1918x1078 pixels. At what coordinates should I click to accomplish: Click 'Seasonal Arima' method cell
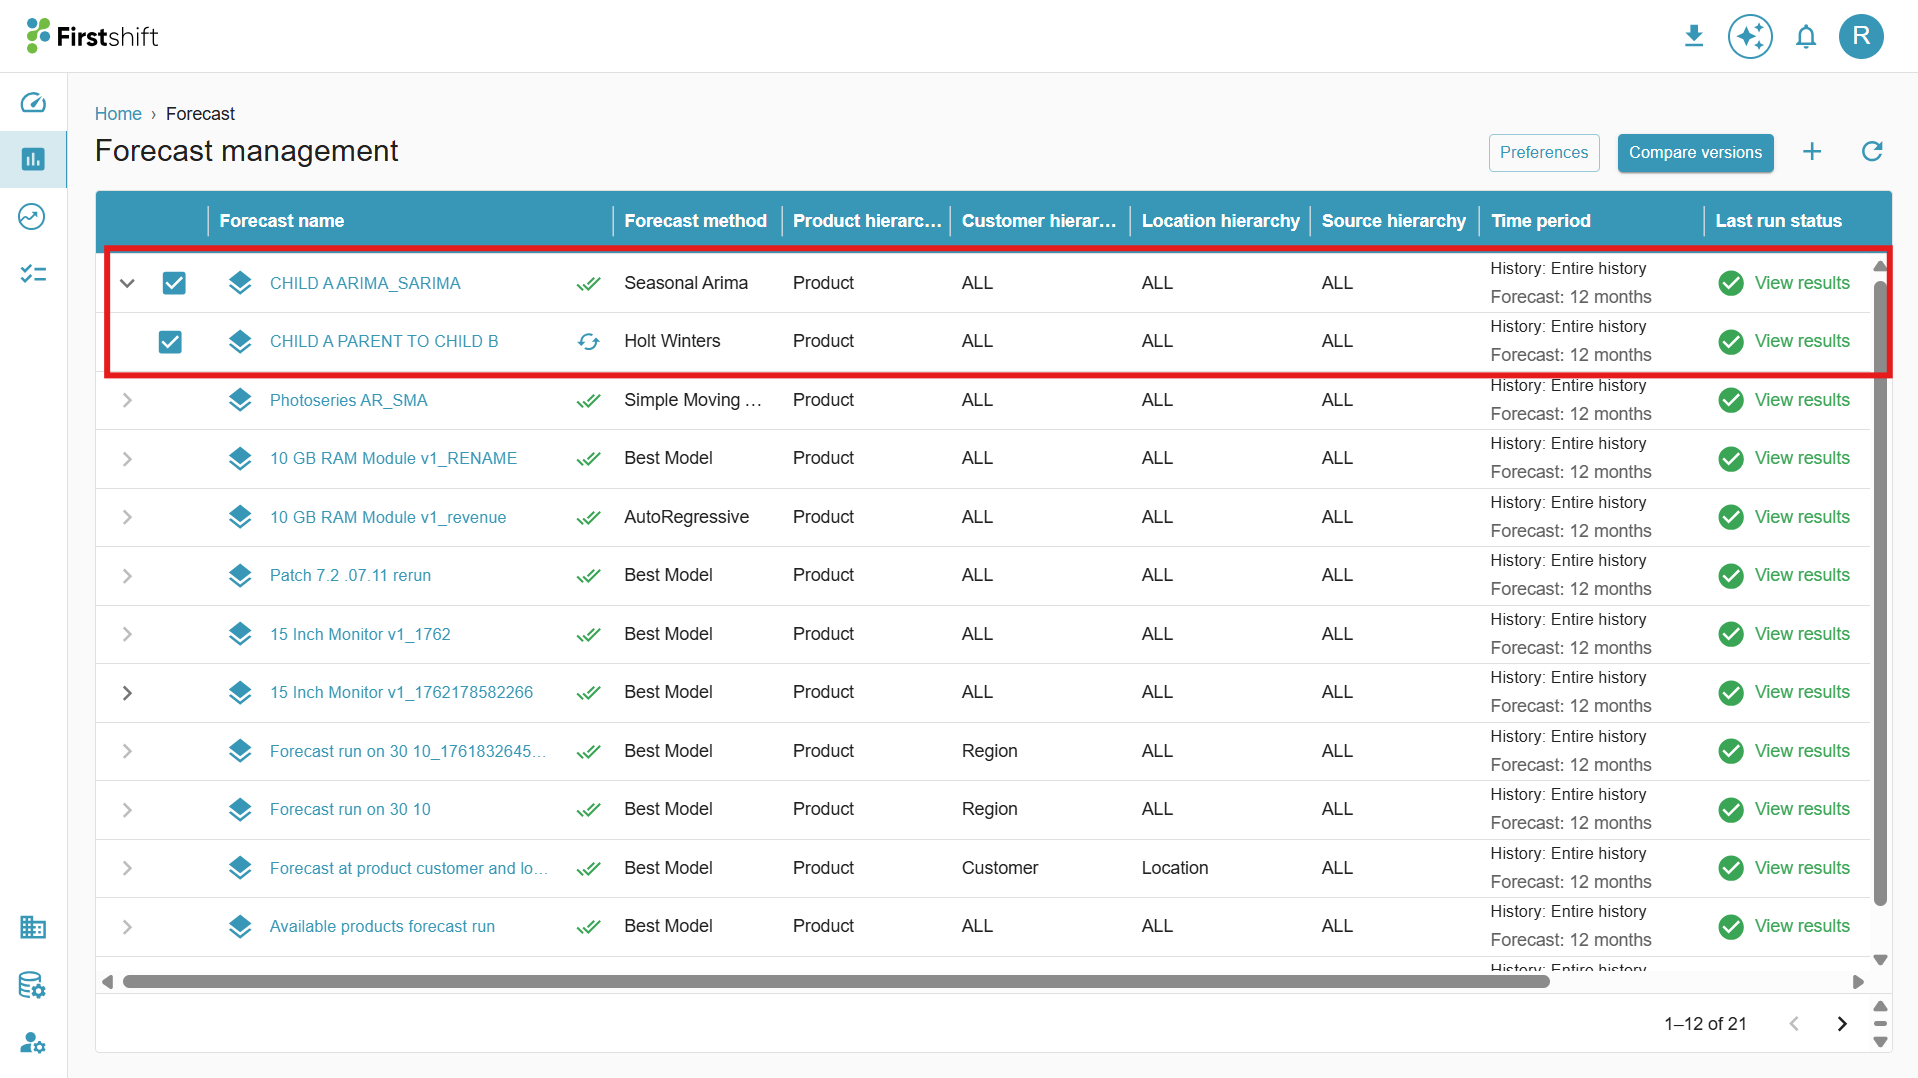686,283
